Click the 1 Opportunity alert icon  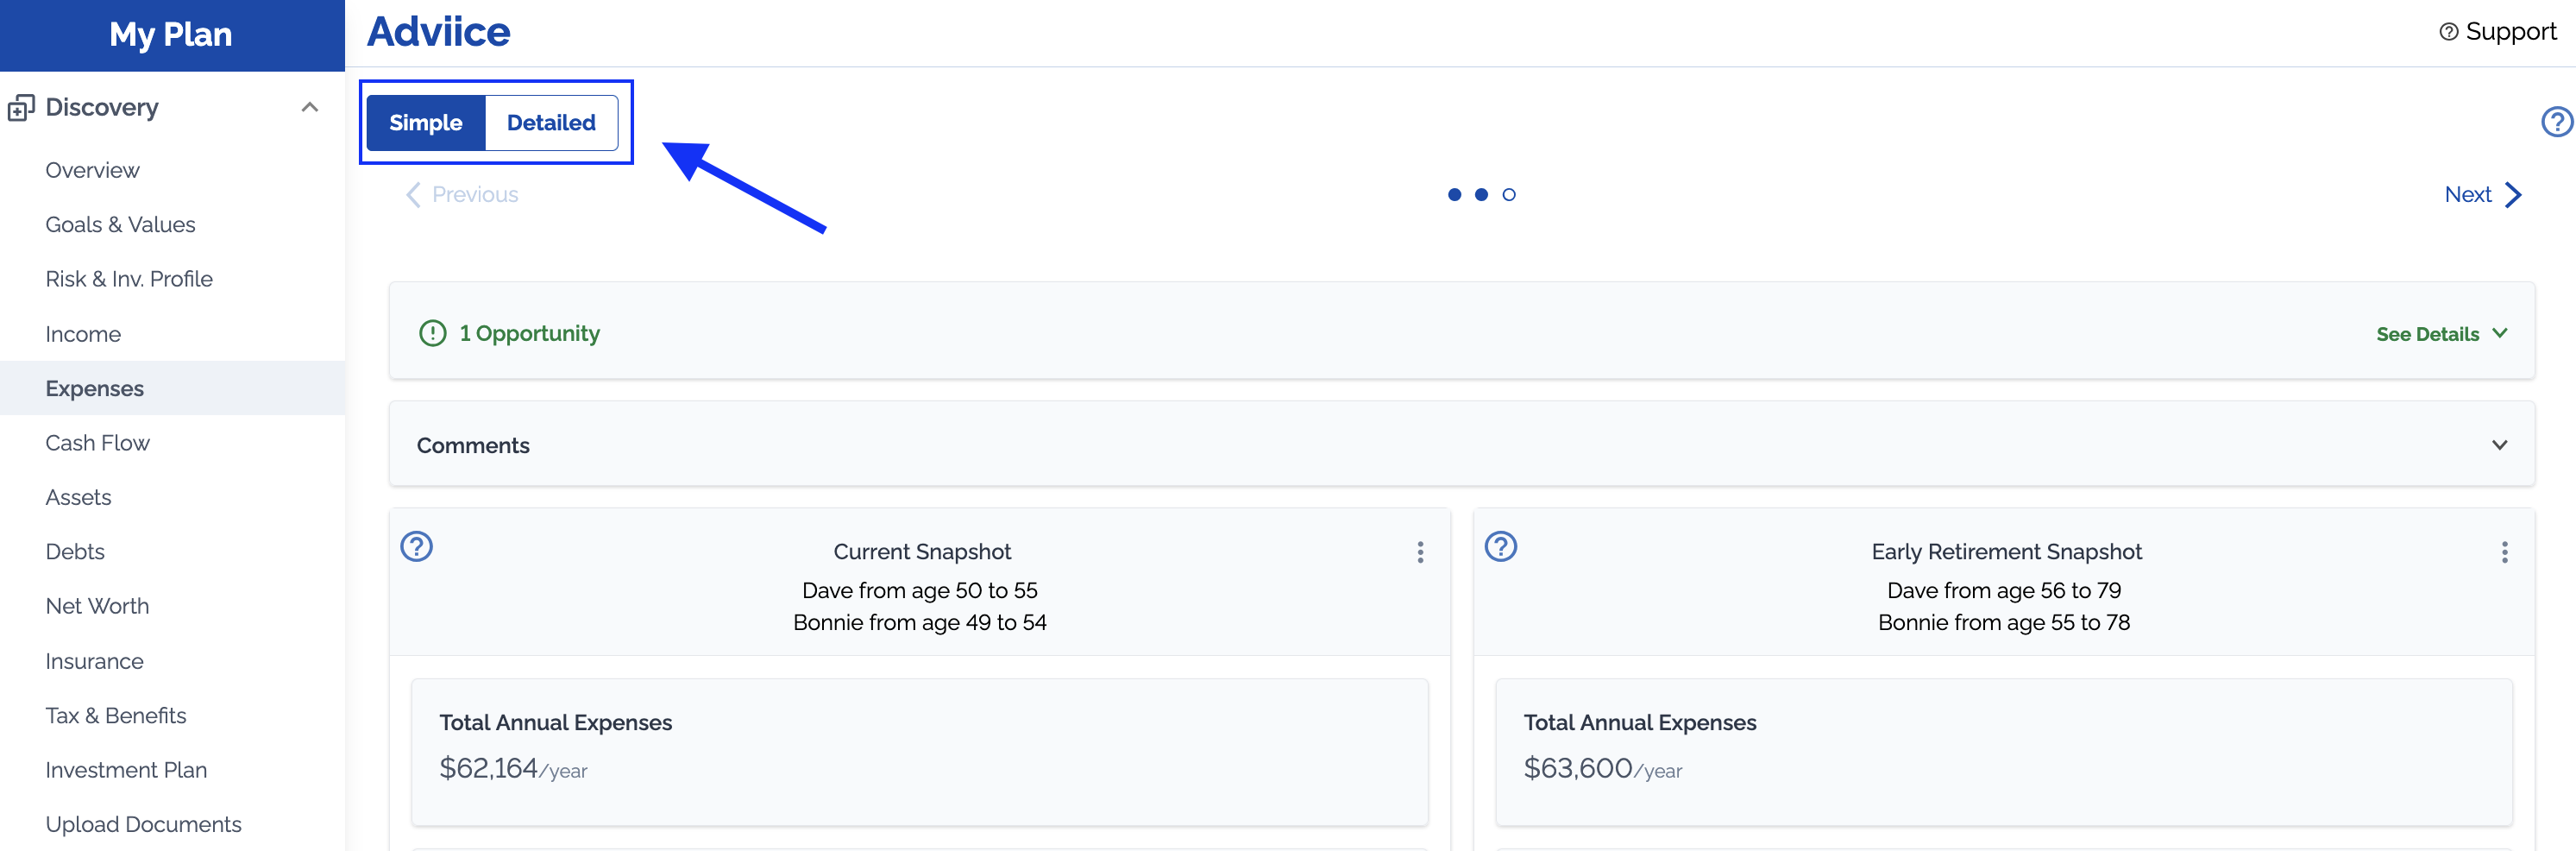tap(432, 333)
